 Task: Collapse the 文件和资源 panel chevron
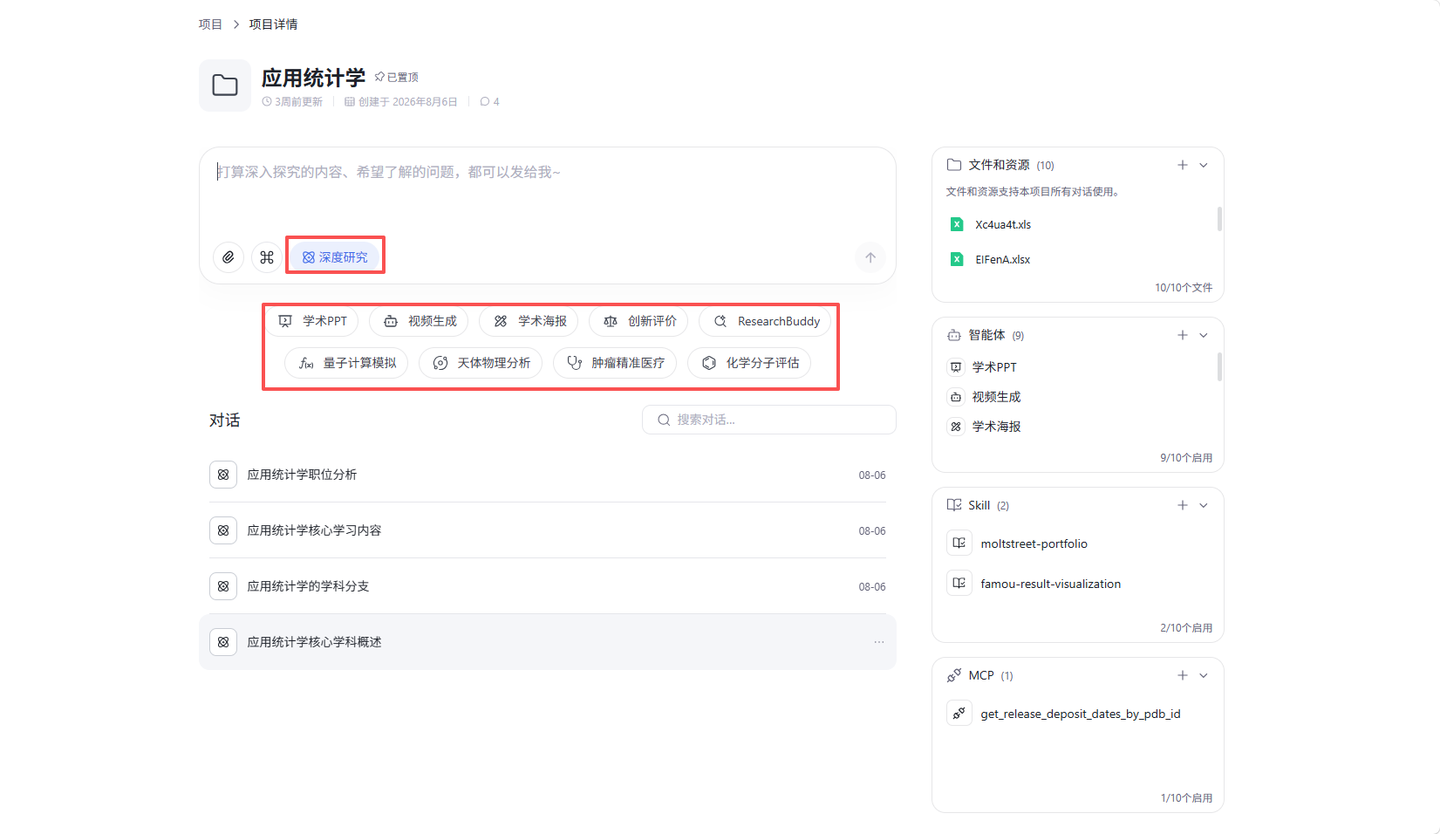pos(1204,165)
